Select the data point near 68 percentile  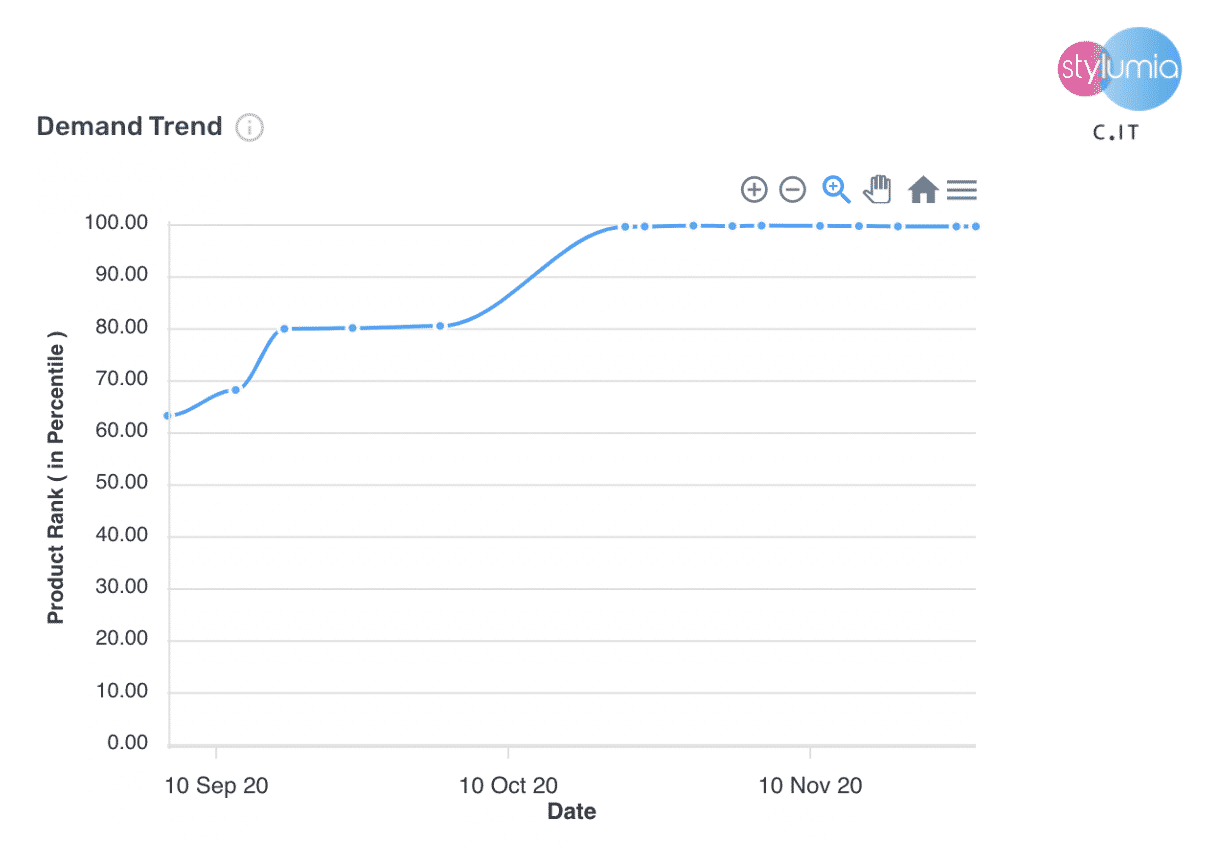click(236, 389)
